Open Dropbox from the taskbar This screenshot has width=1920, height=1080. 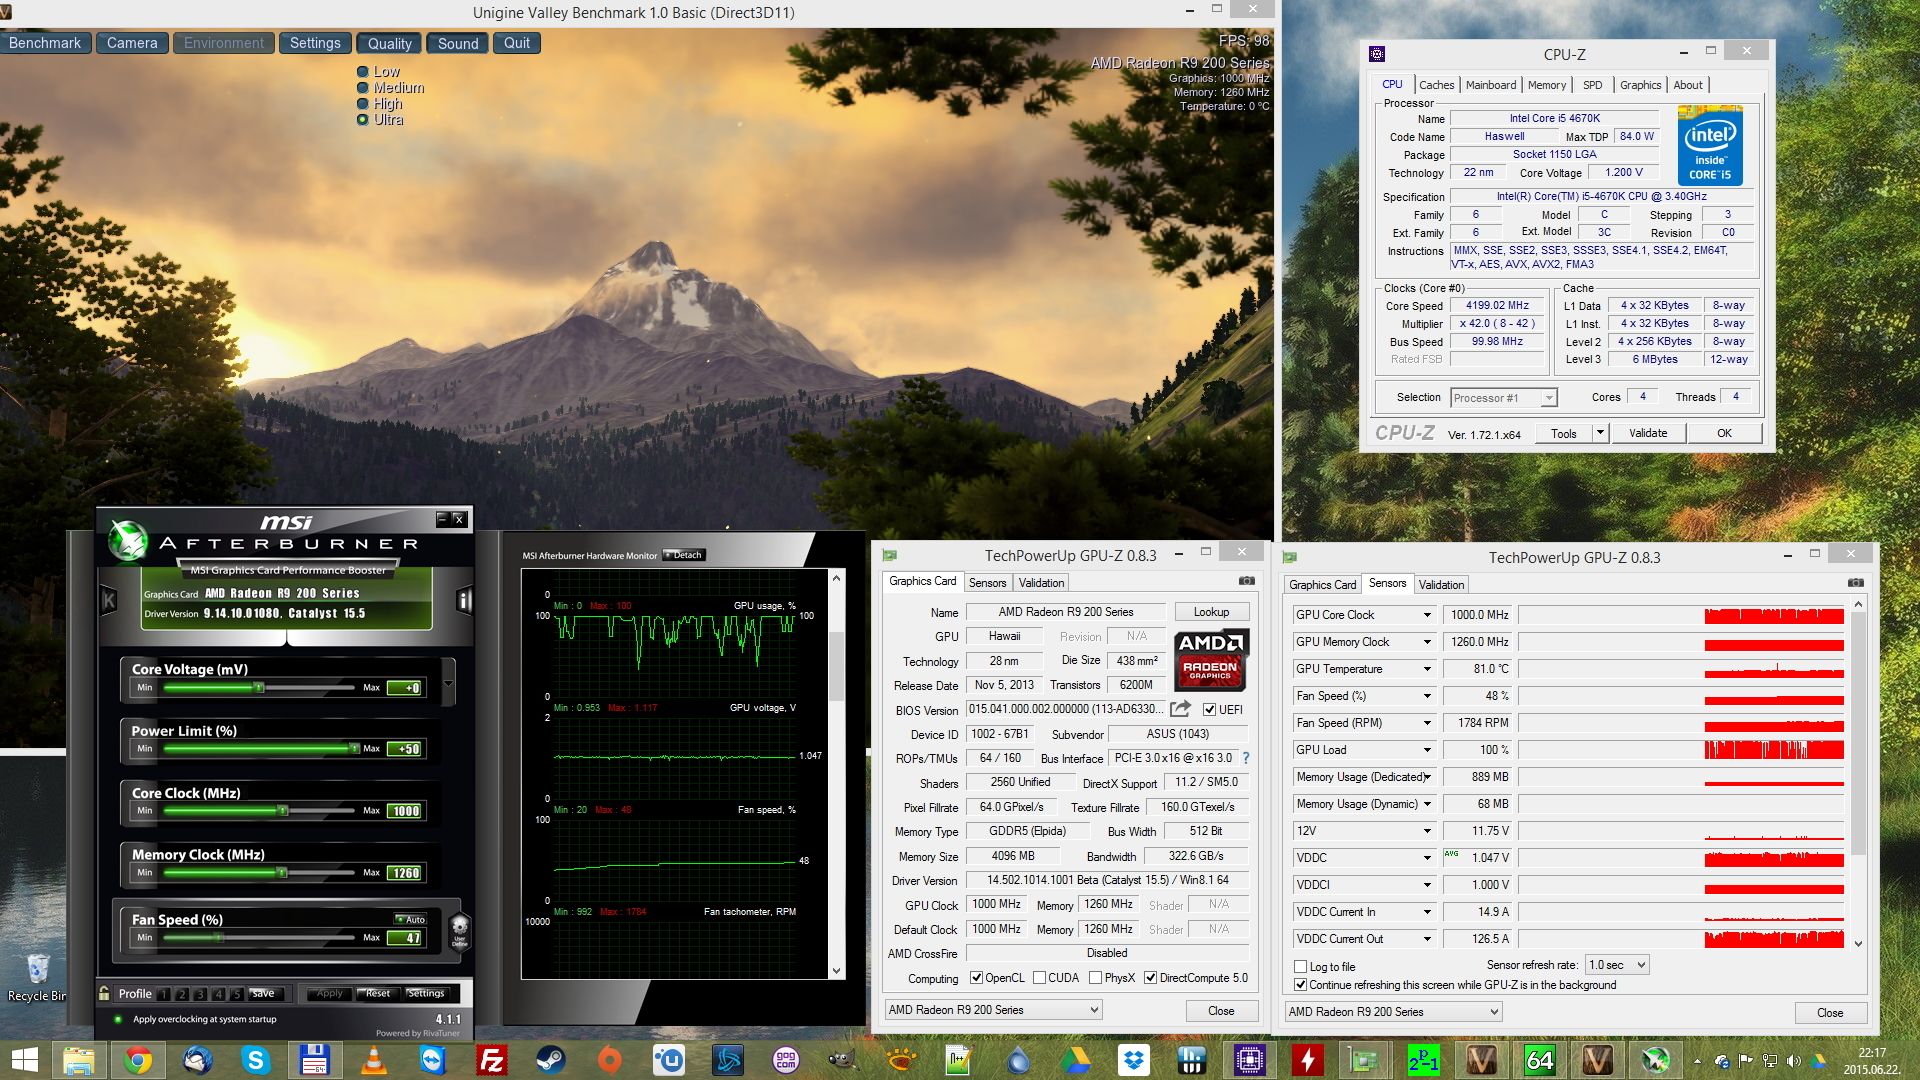tap(1134, 1060)
